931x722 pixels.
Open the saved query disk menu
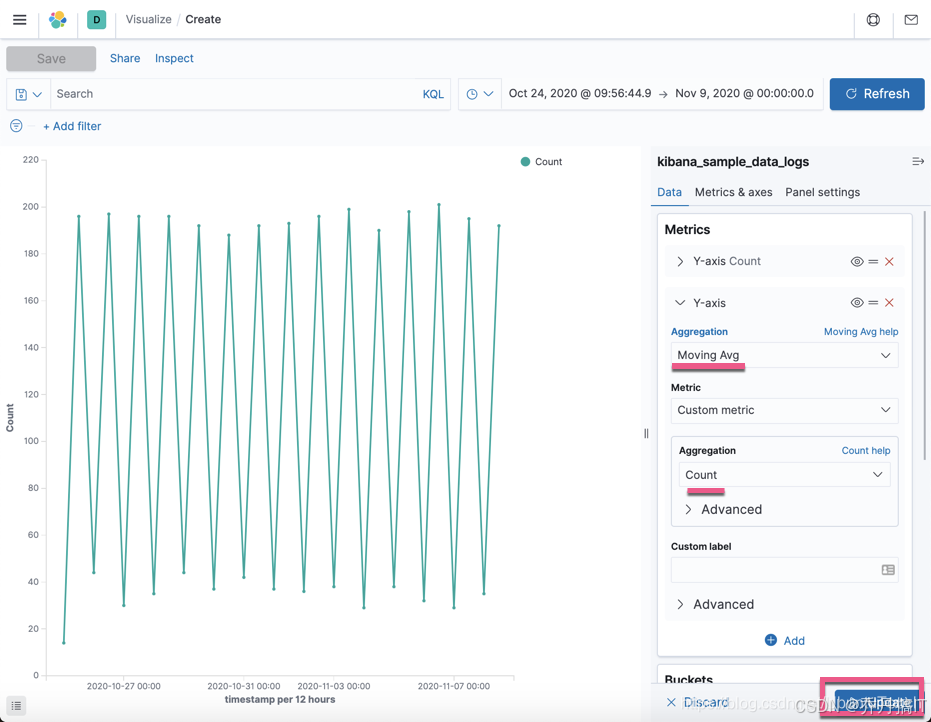click(28, 94)
